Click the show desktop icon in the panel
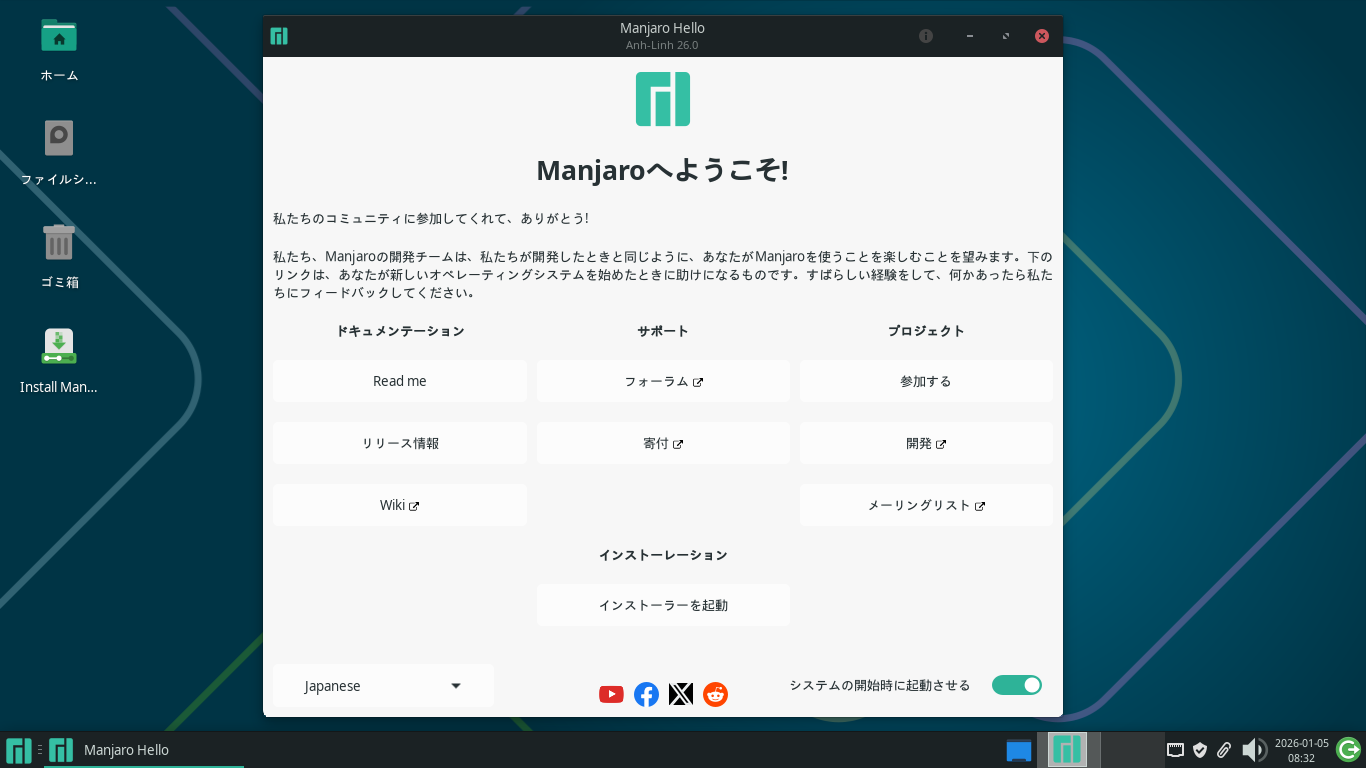 pyautogui.click(x=1019, y=750)
